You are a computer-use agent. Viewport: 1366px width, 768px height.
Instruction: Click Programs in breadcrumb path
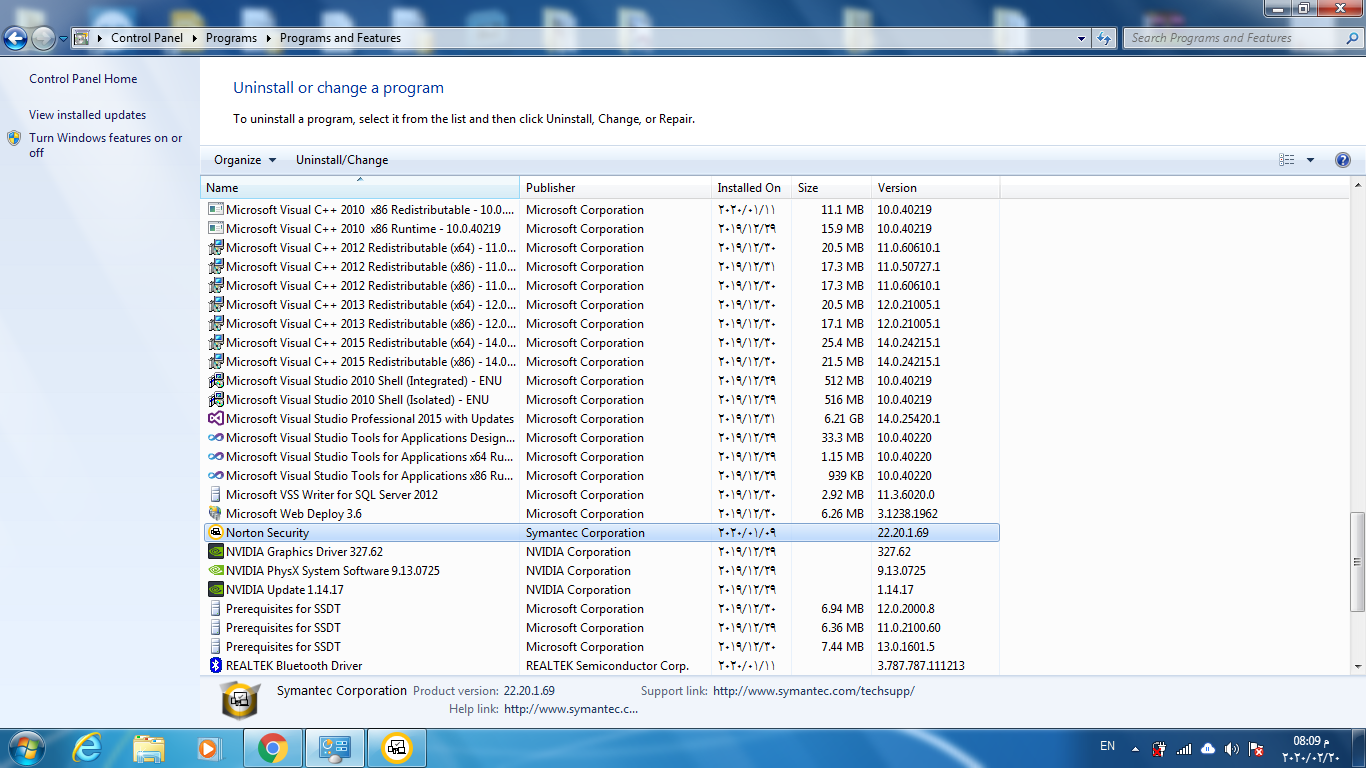pyautogui.click(x=231, y=38)
